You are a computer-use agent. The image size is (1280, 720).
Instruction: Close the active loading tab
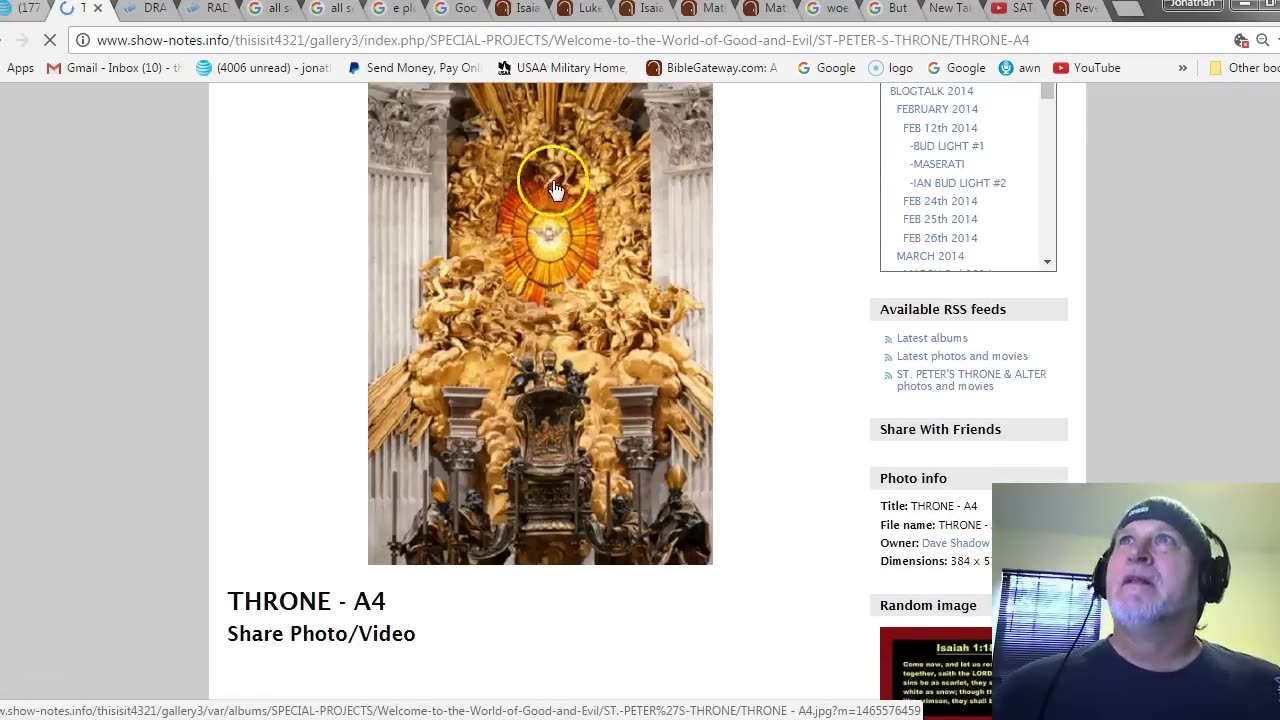(97, 8)
